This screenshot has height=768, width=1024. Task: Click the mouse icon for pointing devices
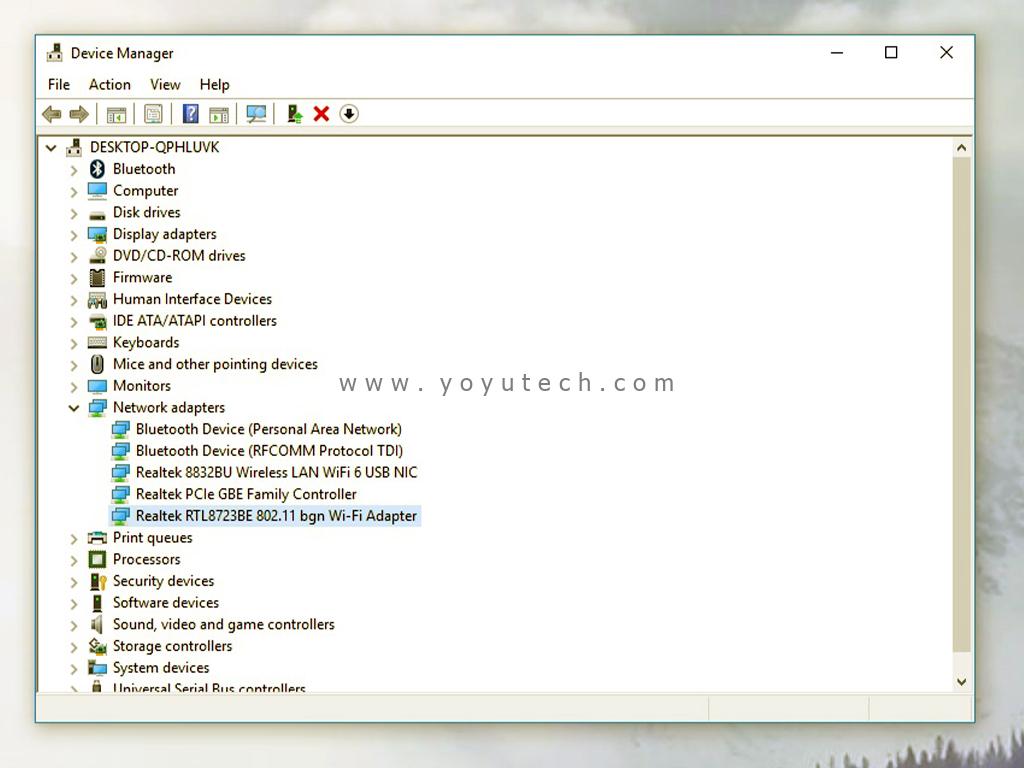click(x=97, y=364)
